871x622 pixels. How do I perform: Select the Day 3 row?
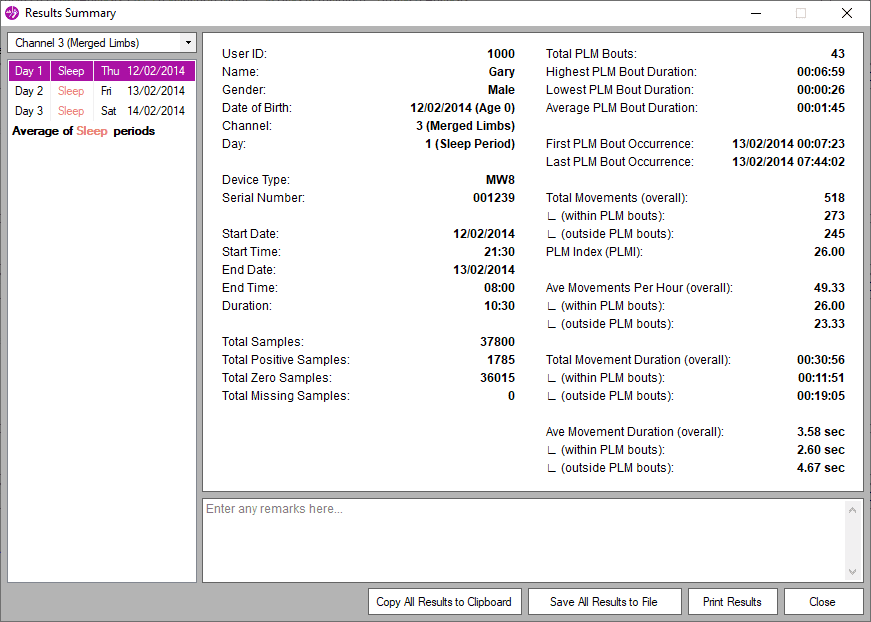[28, 111]
